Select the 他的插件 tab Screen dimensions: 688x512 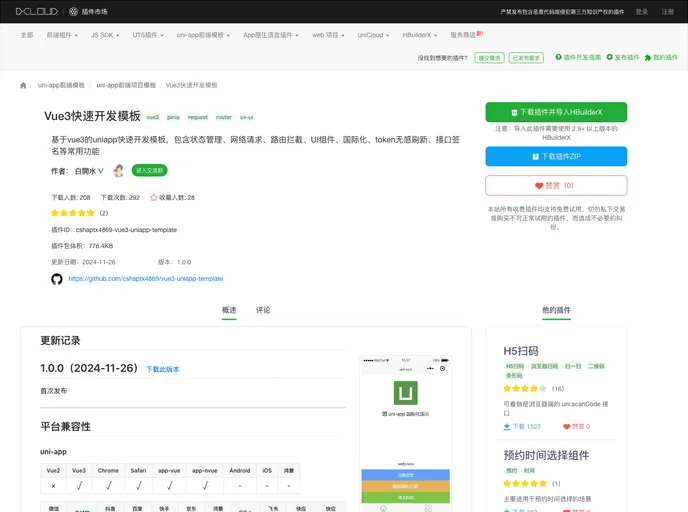[556, 310]
